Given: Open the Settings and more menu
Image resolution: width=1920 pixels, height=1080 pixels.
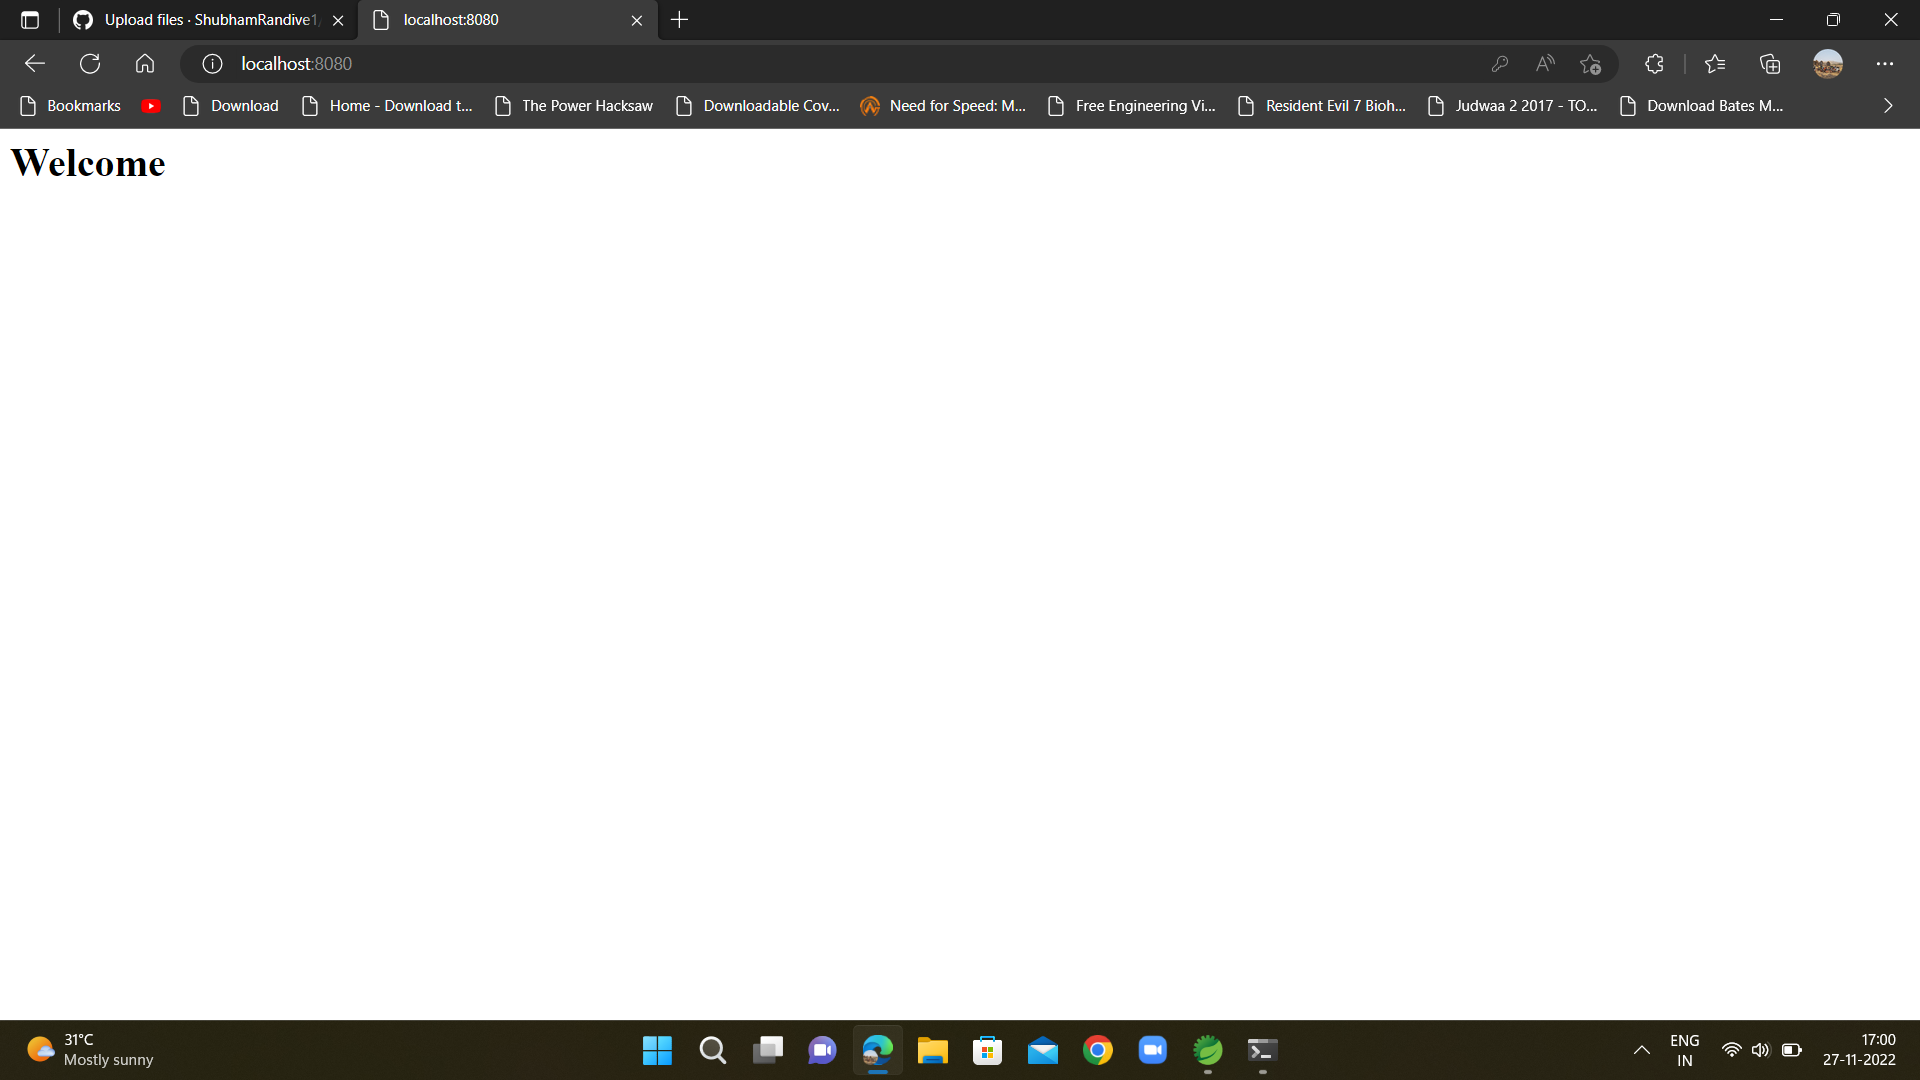Looking at the screenshot, I should [1884, 63].
